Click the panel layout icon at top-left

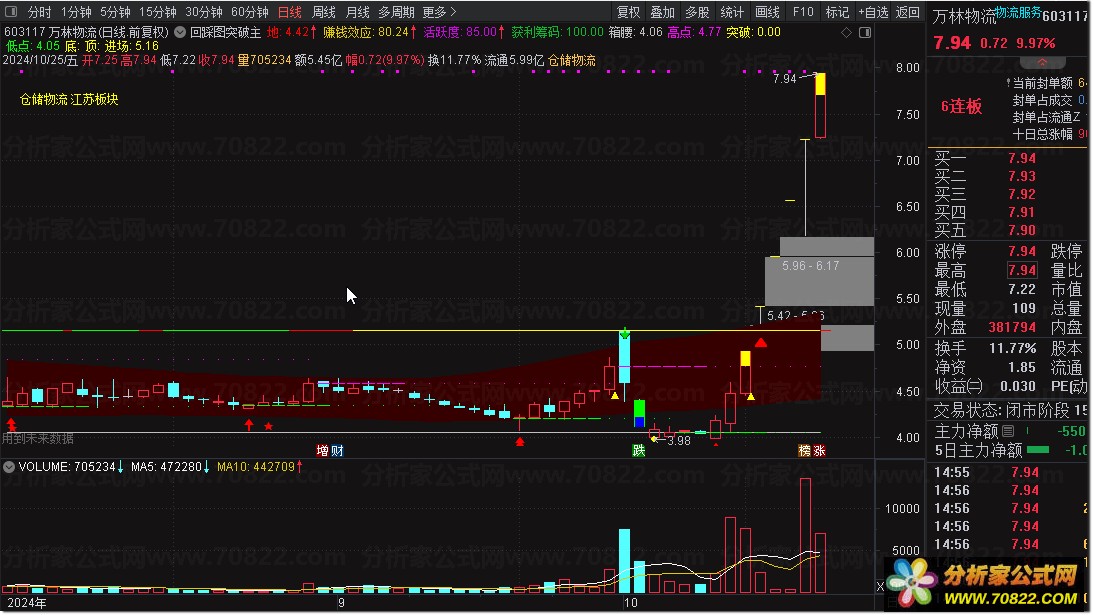click(10, 12)
